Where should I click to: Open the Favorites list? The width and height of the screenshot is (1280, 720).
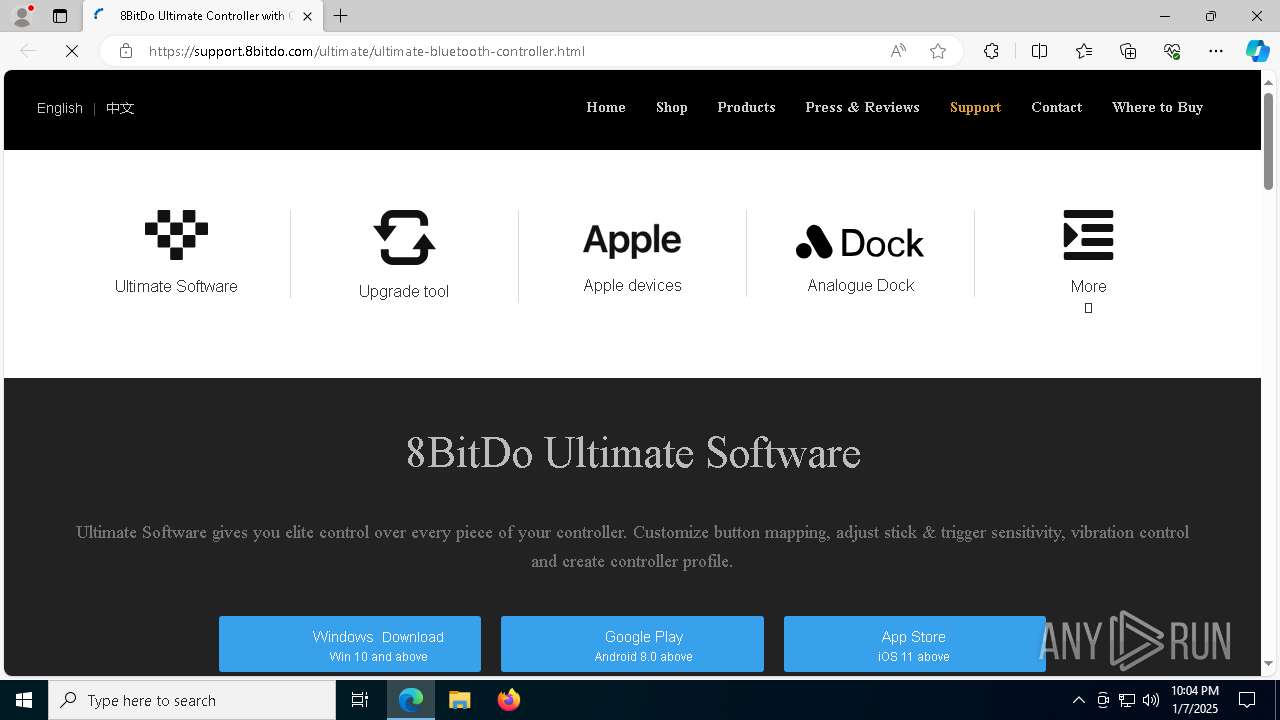click(1084, 51)
